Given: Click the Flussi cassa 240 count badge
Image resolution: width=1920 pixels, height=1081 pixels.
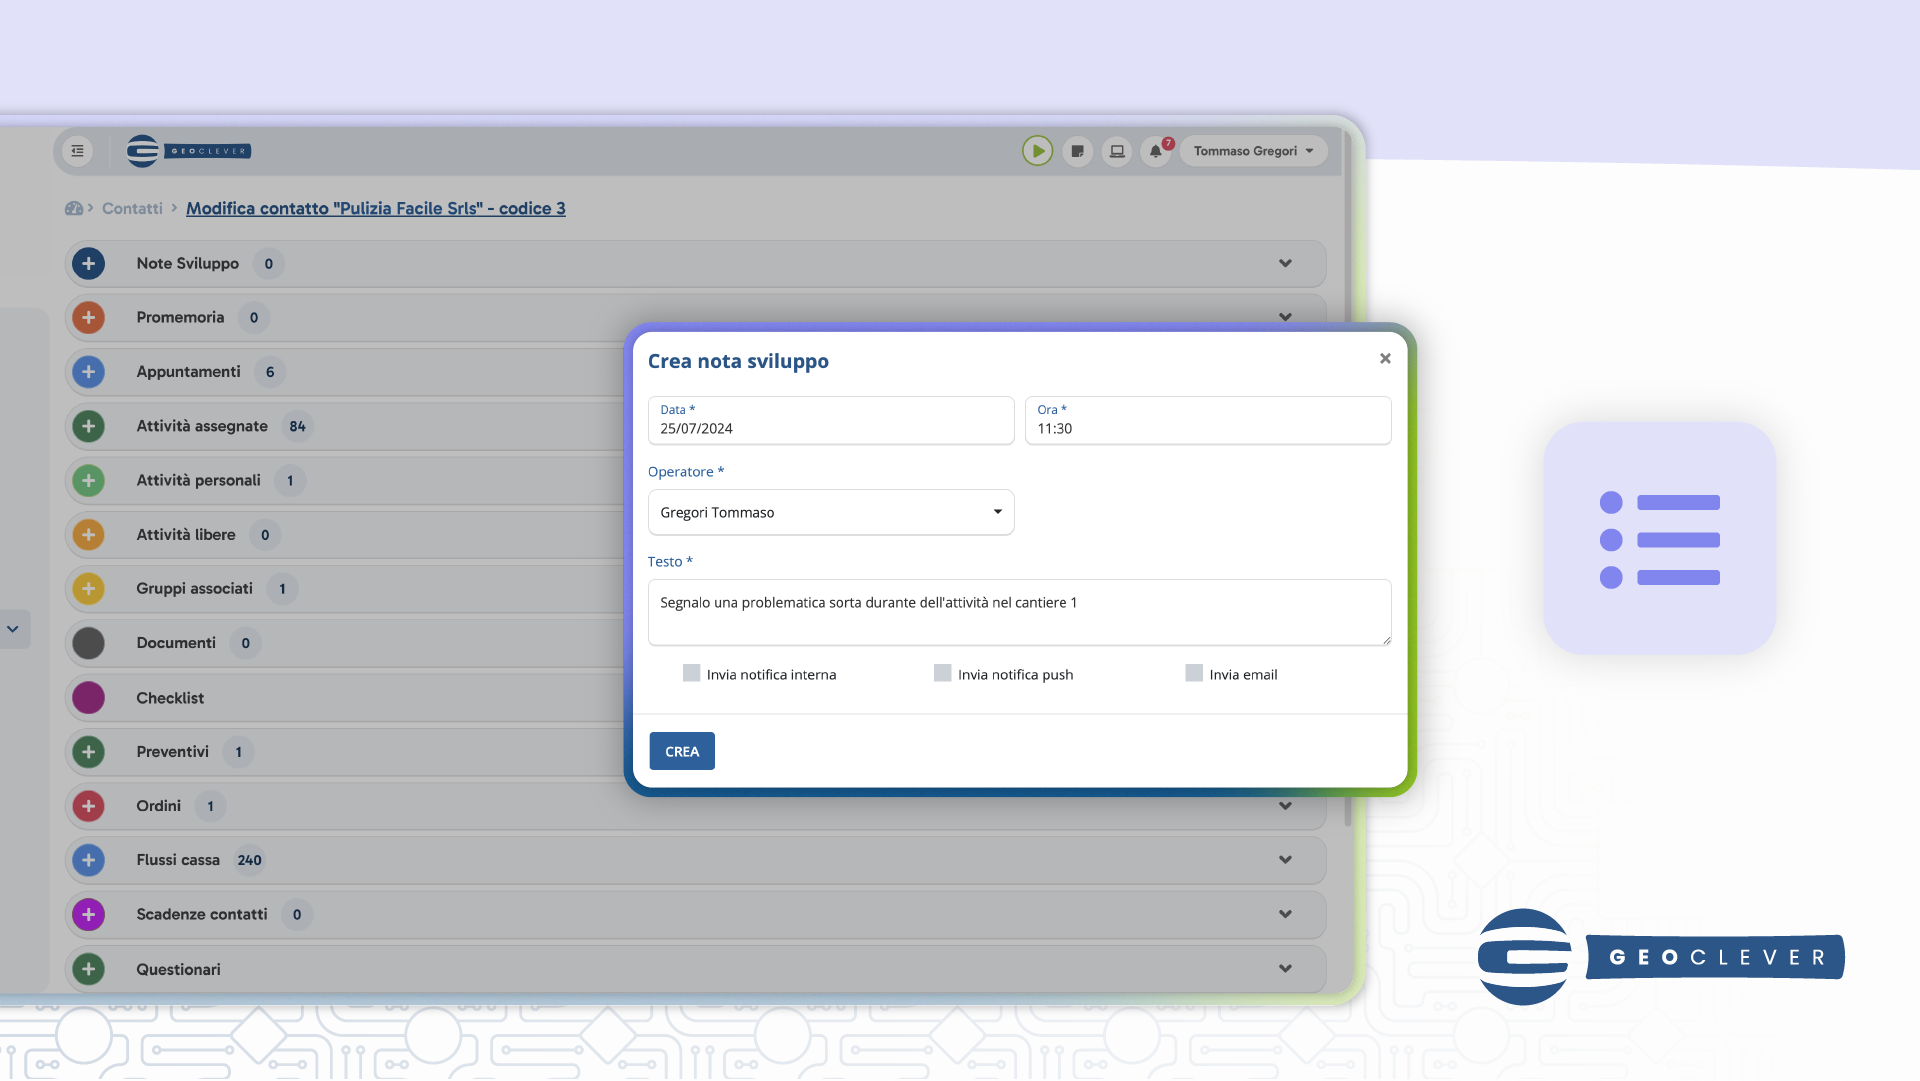Looking at the screenshot, I should [250, 860].
